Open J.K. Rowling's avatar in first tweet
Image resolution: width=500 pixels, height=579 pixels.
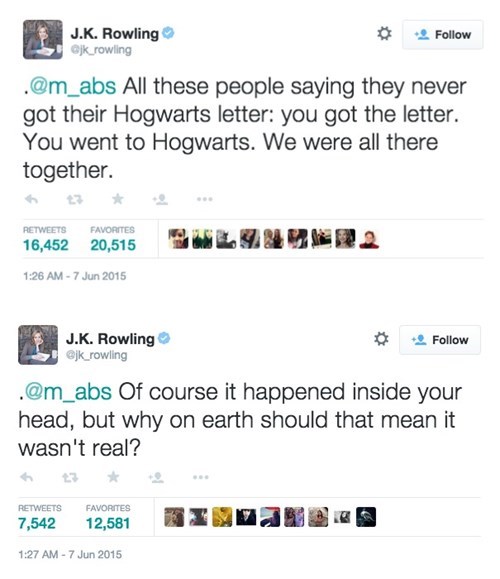43,40
